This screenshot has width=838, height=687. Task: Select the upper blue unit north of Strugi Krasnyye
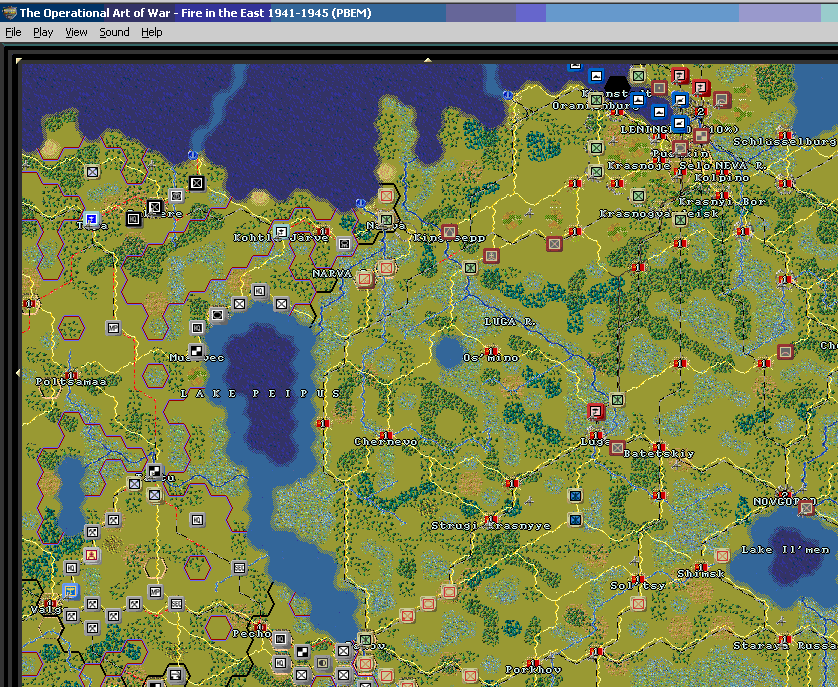575,496
